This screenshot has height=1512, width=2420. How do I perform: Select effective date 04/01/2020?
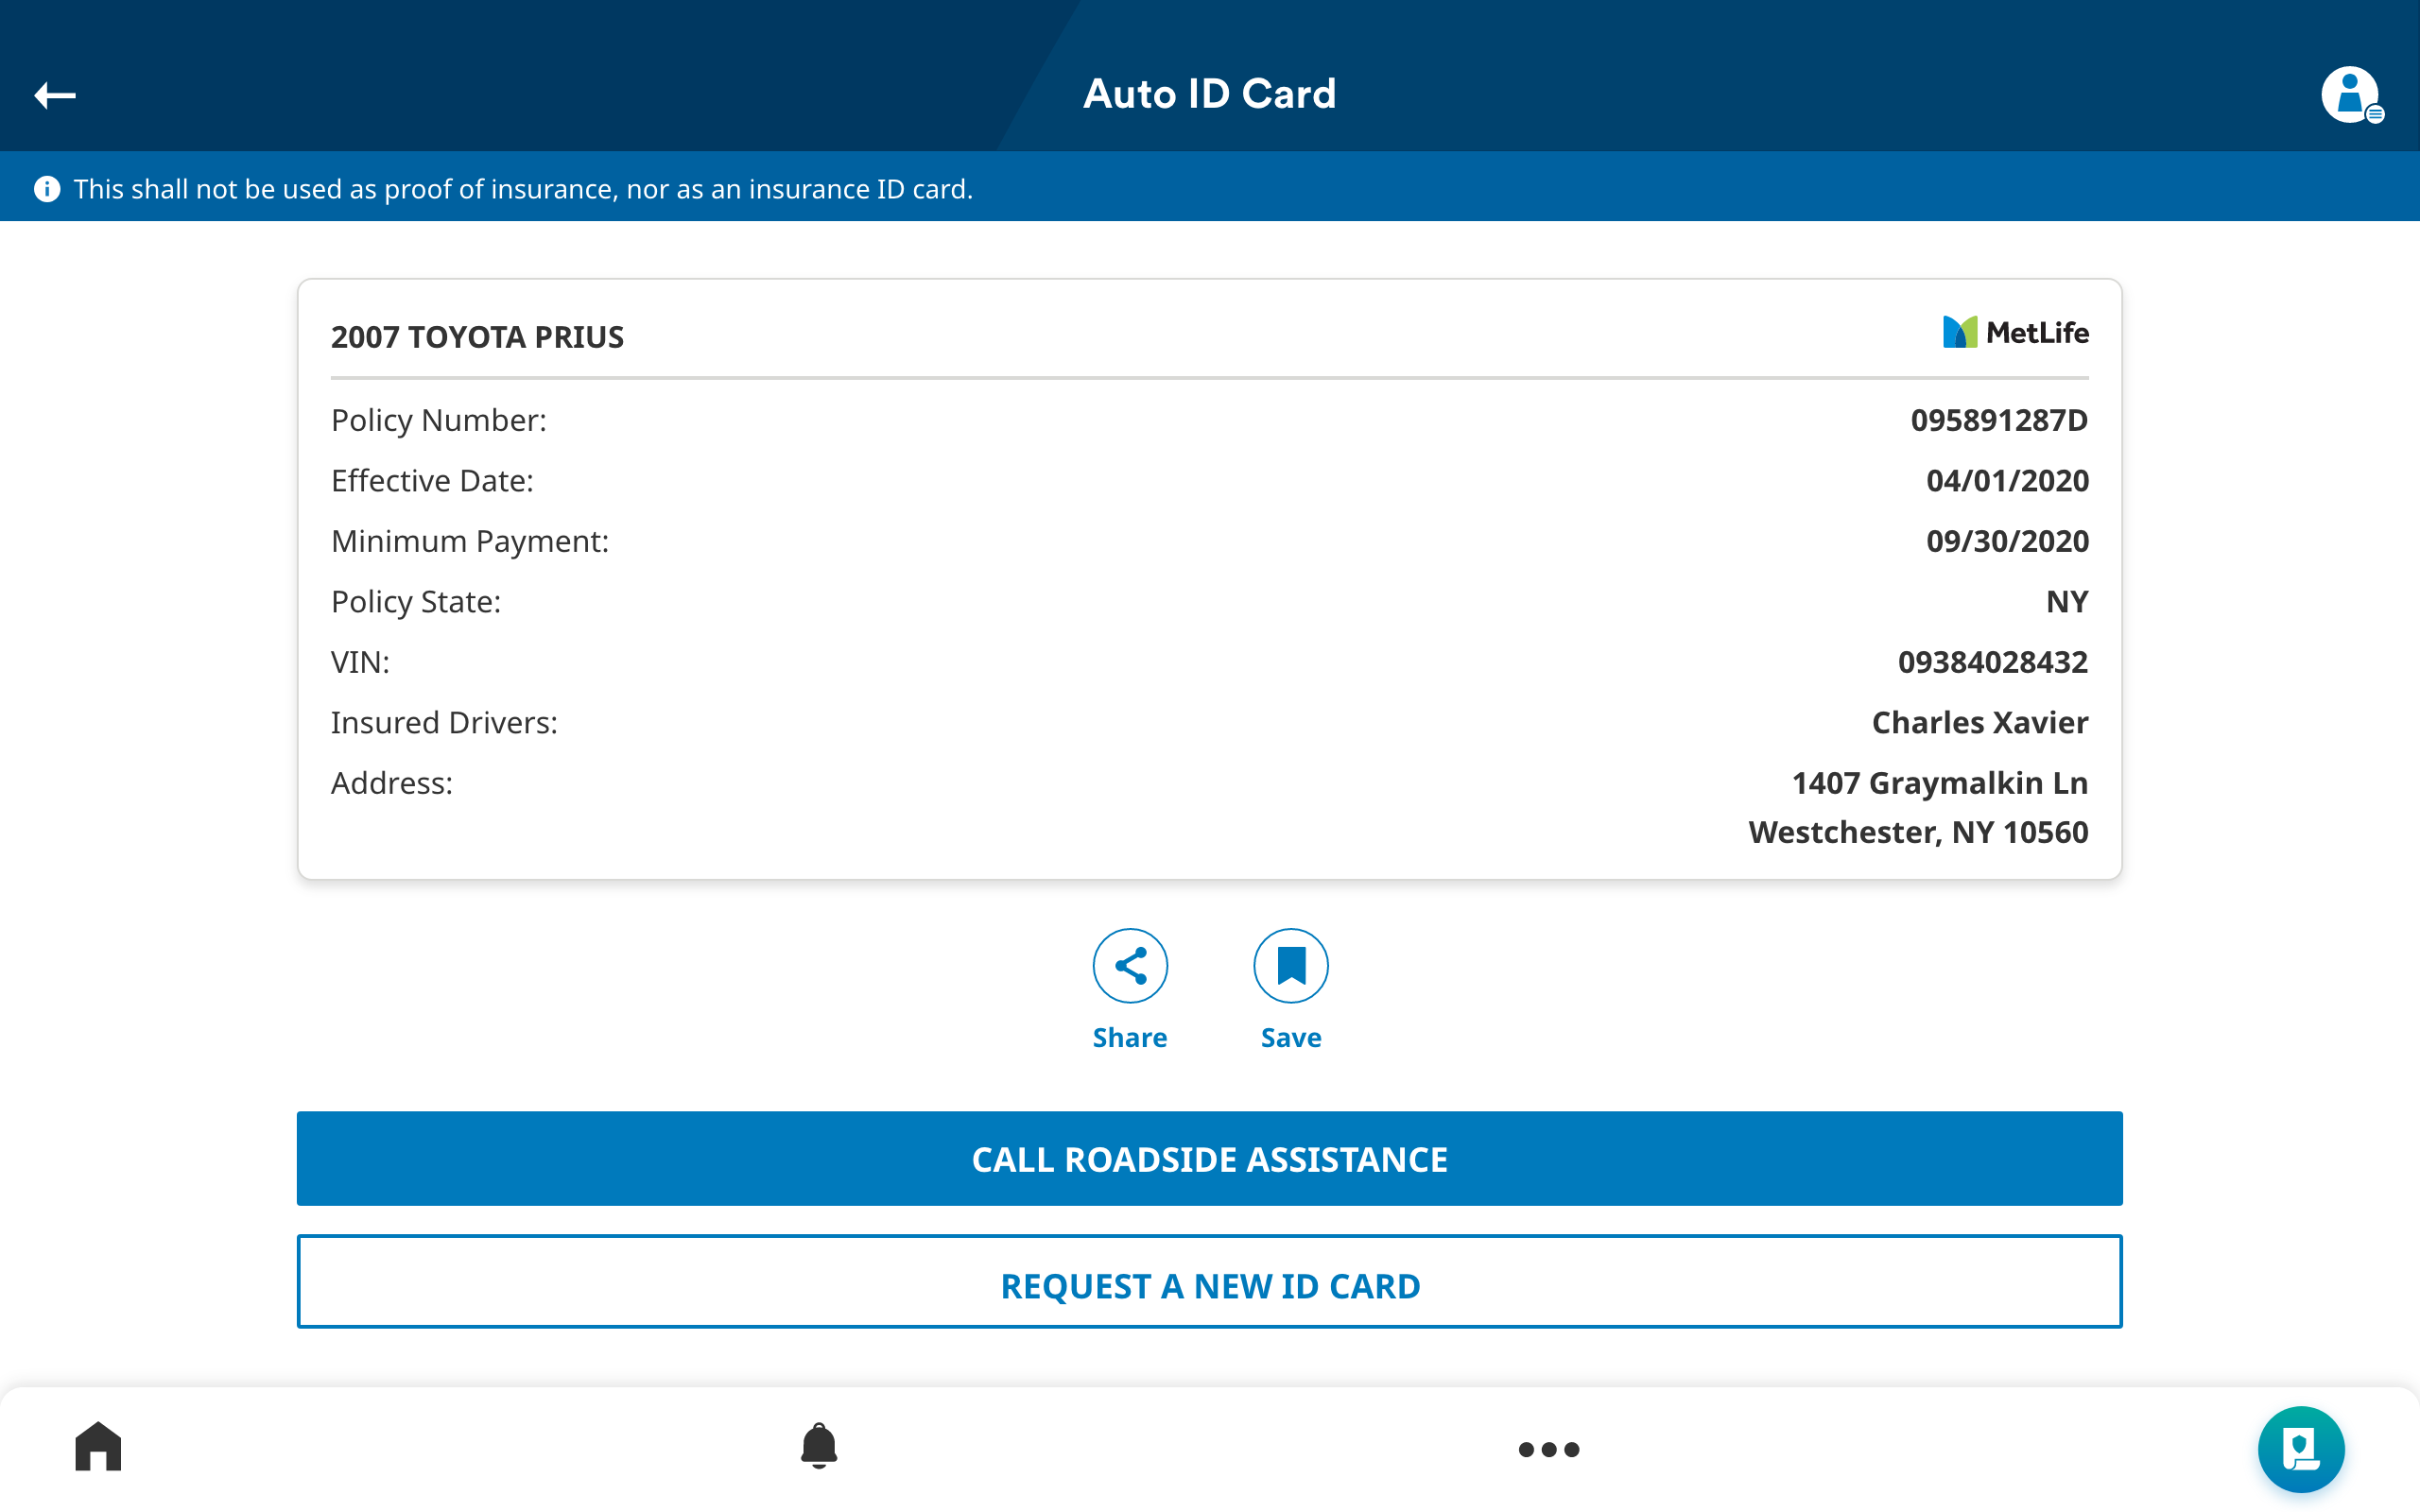(2007, 481)
